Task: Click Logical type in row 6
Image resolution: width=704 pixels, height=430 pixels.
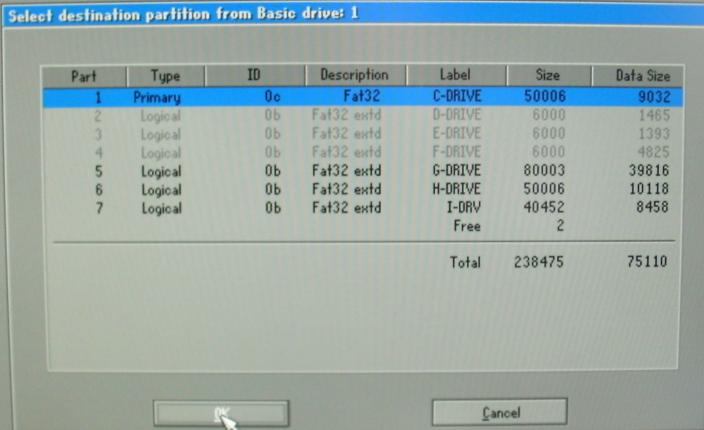Action: tap(162, 190)
